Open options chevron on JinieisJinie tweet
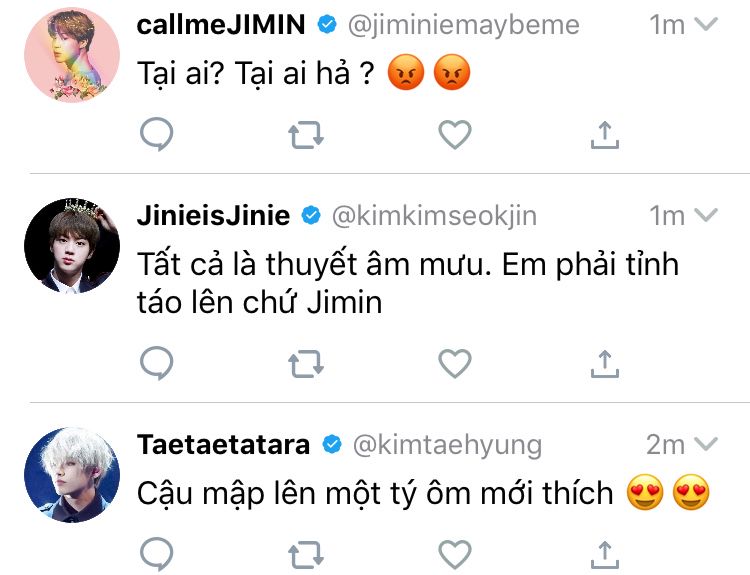Screen dimensions: 750x575 click(x=706, y=215)
